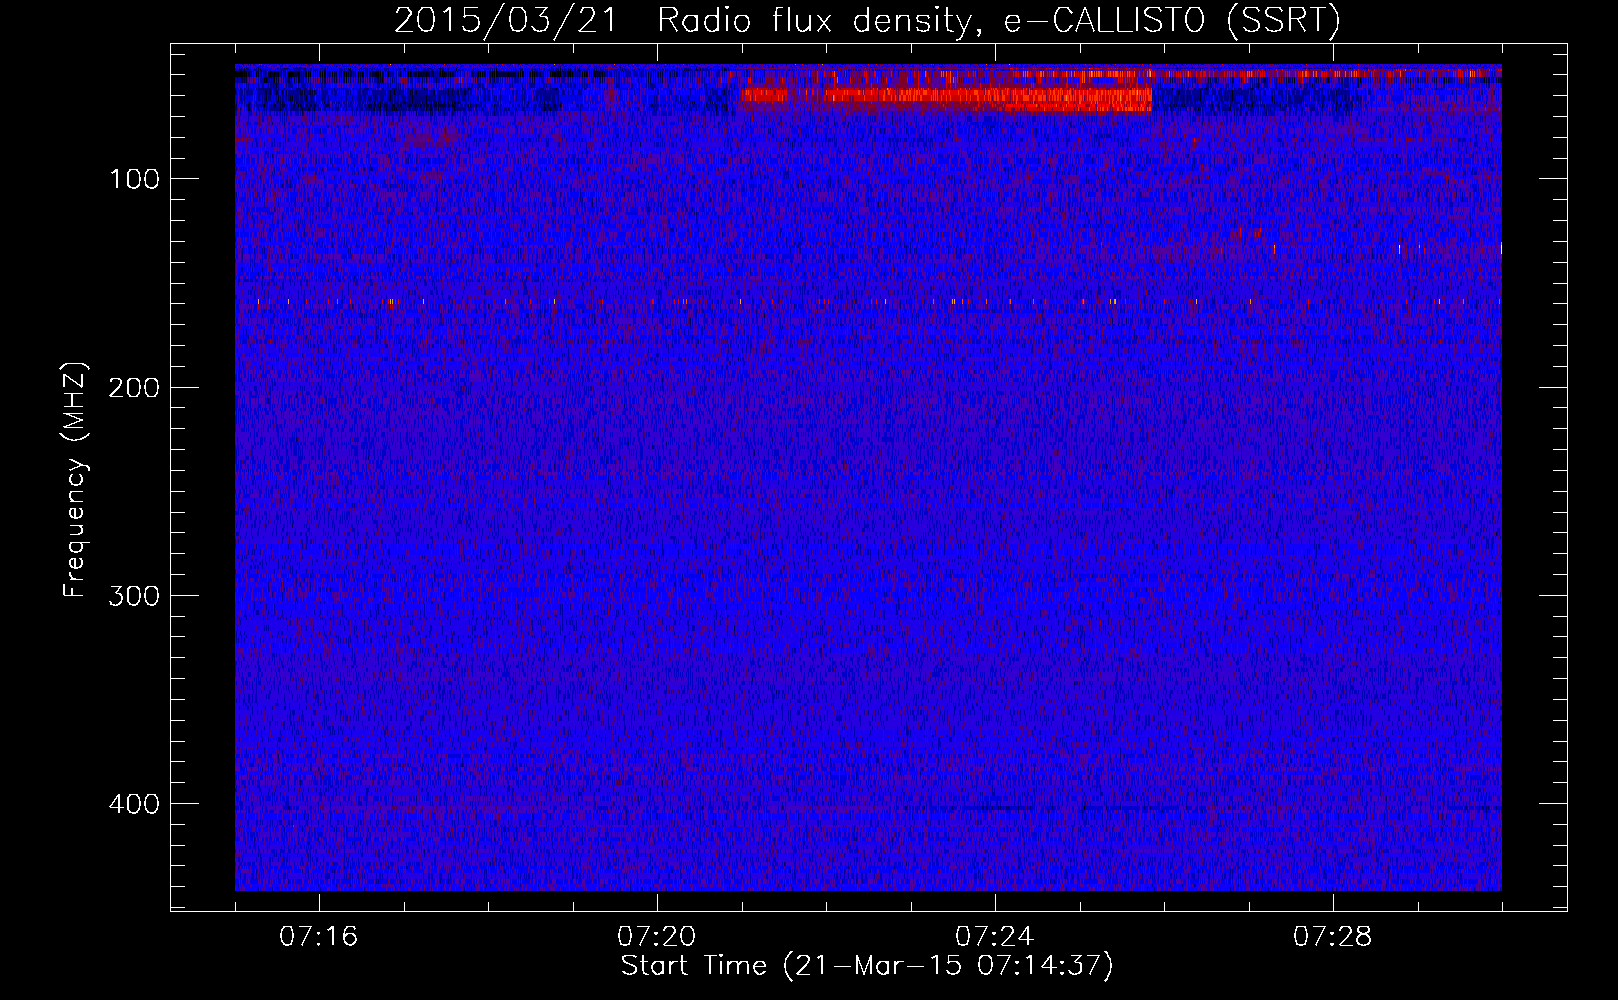Click the 'Start Time (21-Mar-15 07:14:37)' label
This screenshot has height=1000, width=1618.
click(867, 966)
